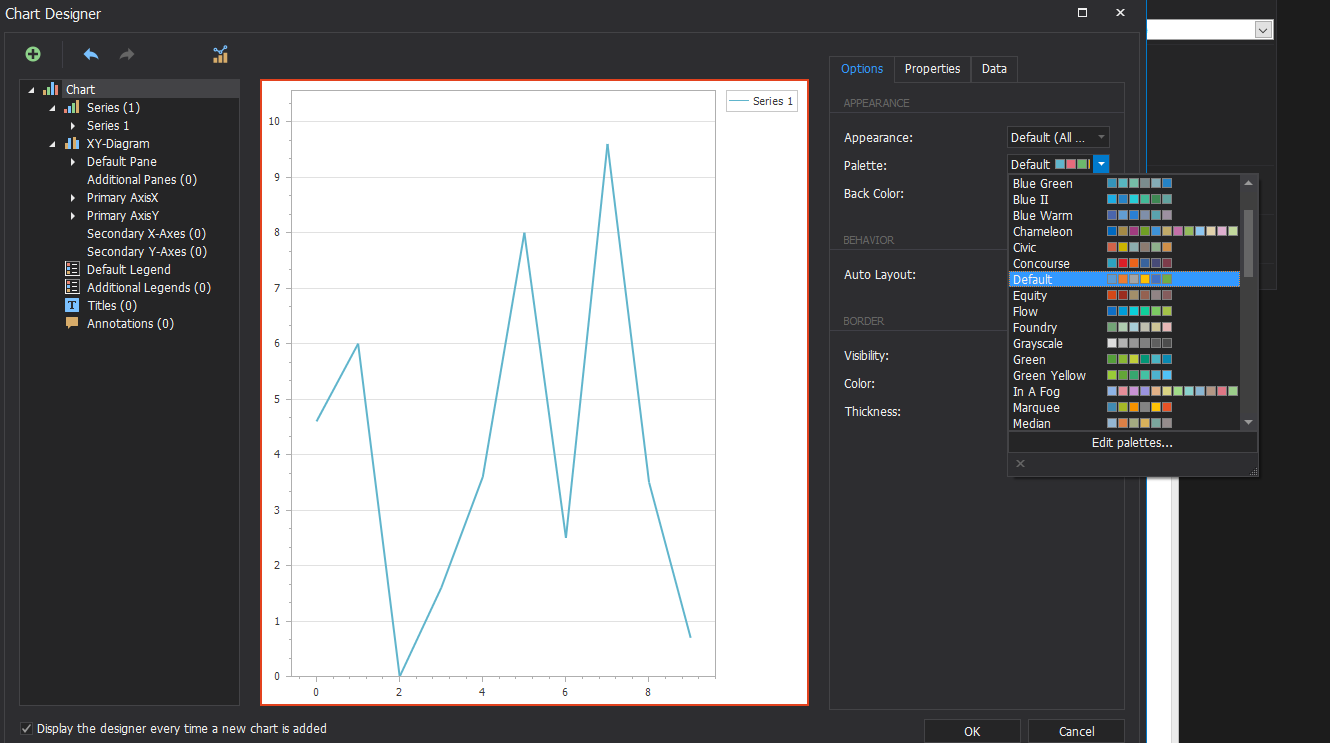Switch to the Properties tab
This screenshot has width=1330, height=743.
click(x=932, y=69)
